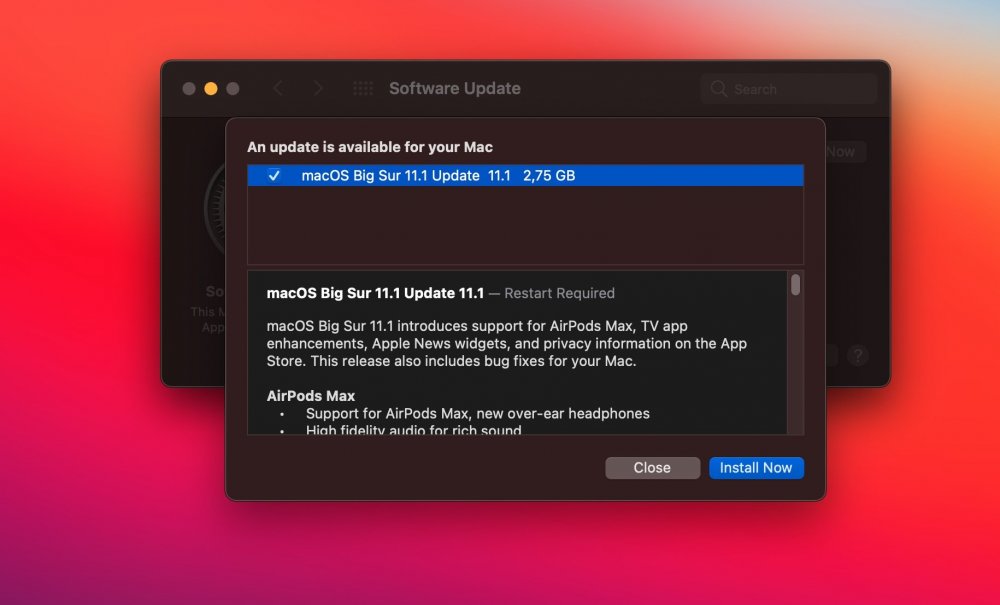The image size is (1000, 605).
Task: Click 'Support for AirPods Max, new over-ear headphones' line
Action: tap(478, 413)
